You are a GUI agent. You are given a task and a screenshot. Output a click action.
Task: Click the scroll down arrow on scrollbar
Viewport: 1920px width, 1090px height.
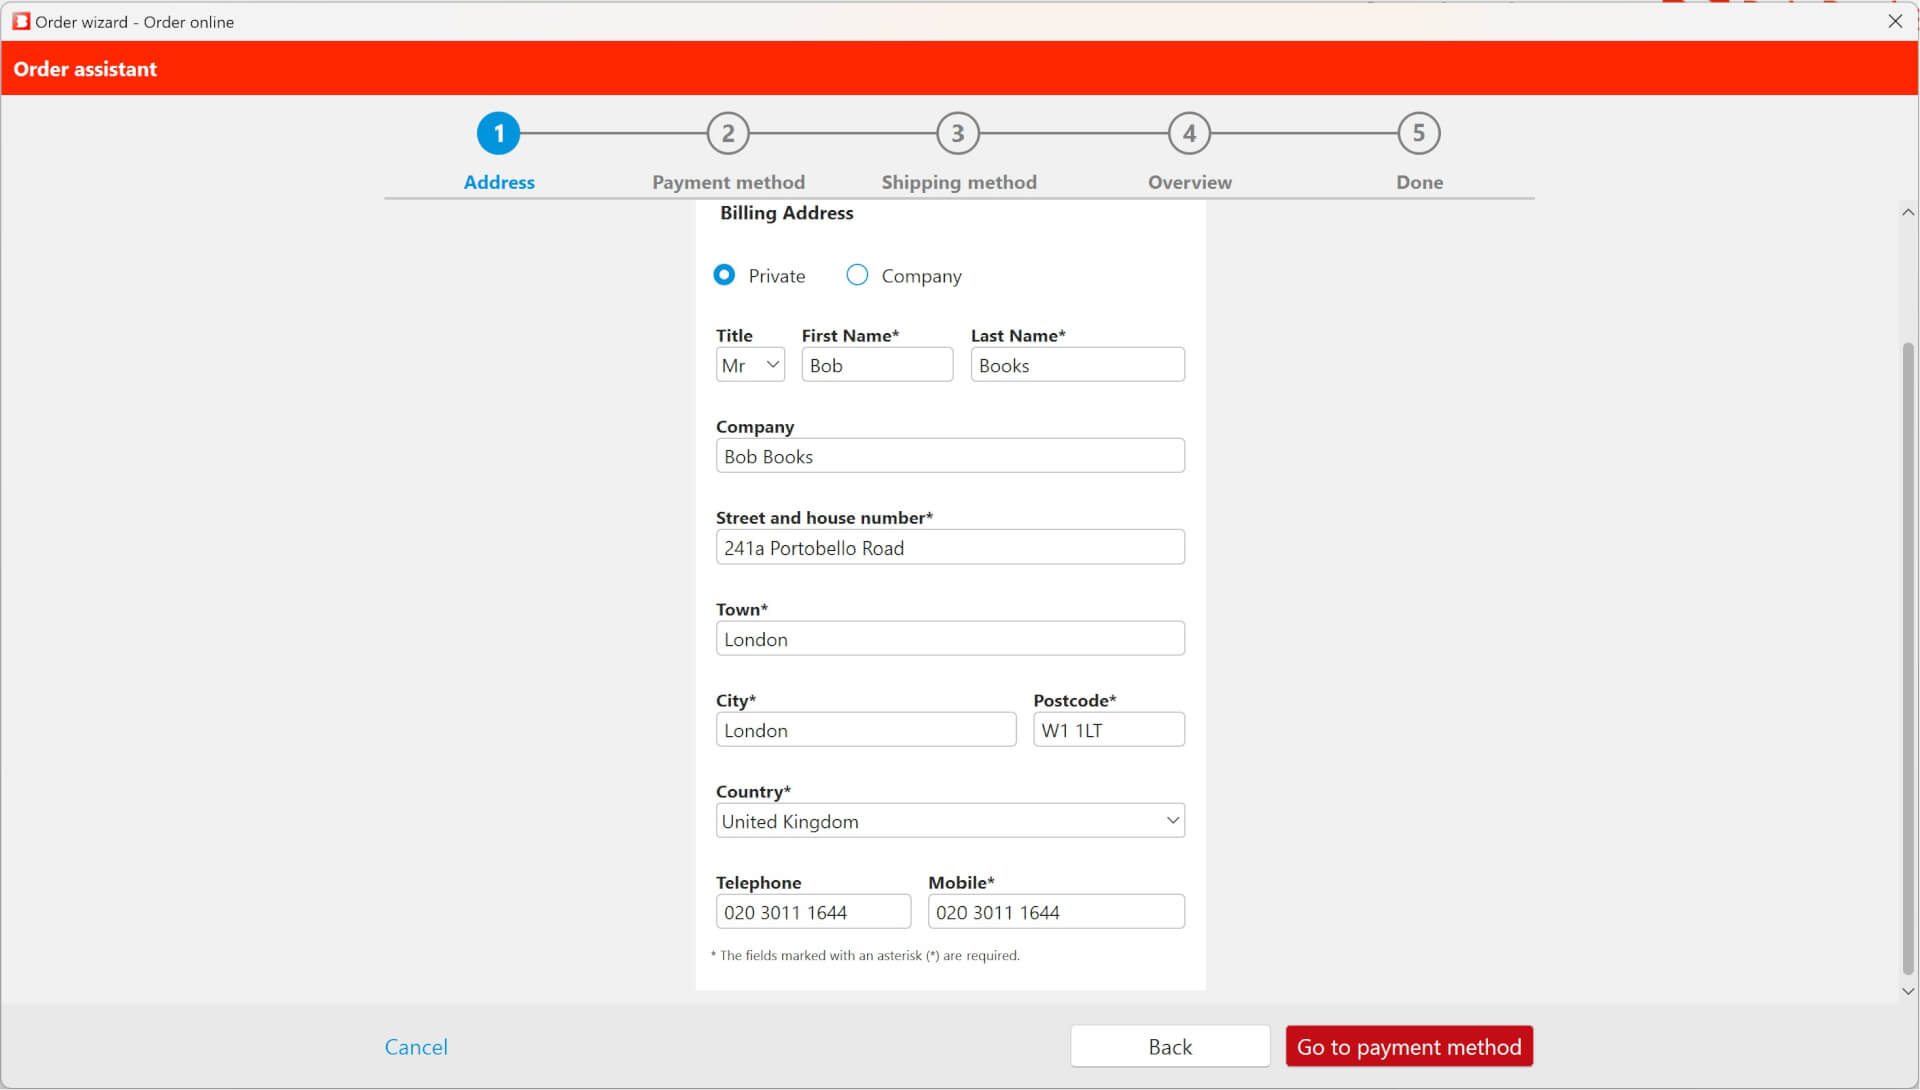tap(1908, 992)
